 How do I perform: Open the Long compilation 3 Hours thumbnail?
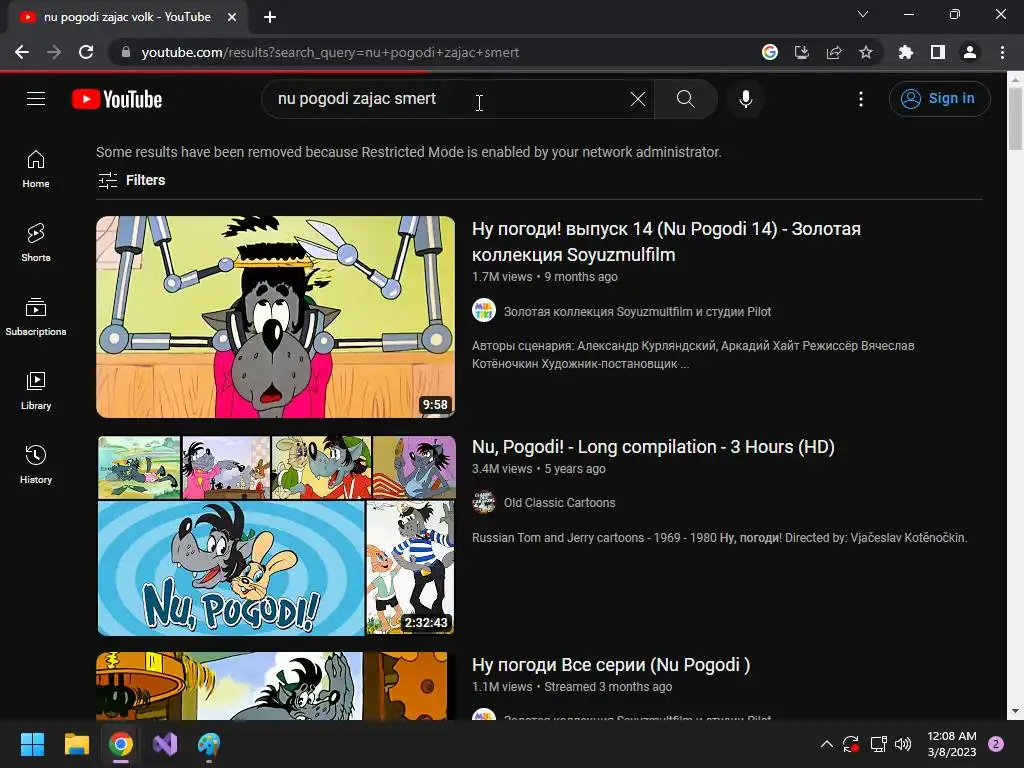(276, 536)
